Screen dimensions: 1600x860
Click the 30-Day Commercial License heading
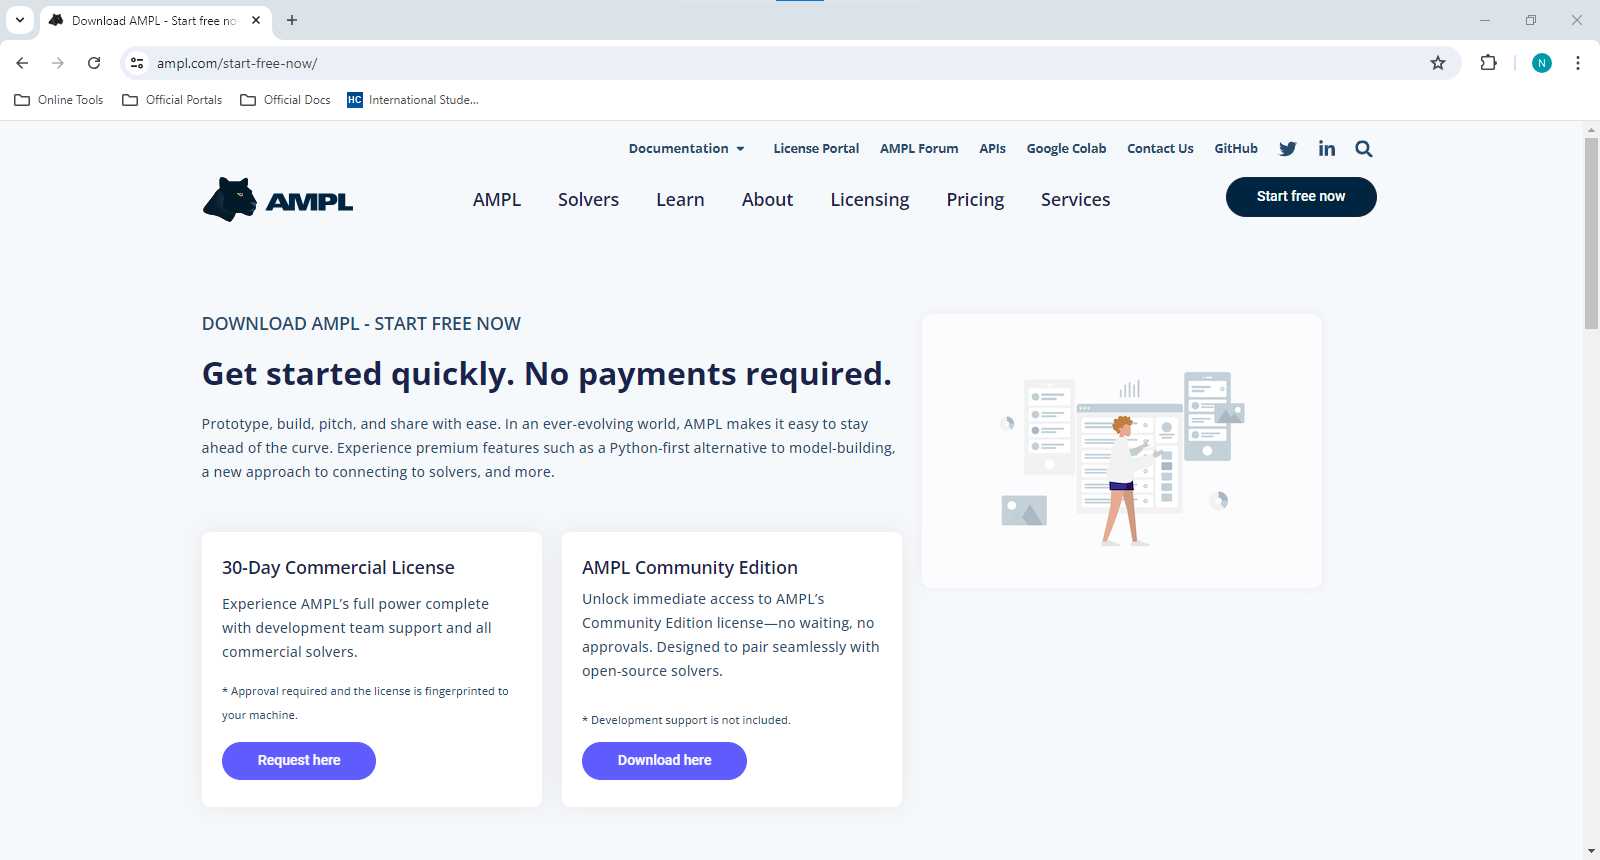coord(338,568)
